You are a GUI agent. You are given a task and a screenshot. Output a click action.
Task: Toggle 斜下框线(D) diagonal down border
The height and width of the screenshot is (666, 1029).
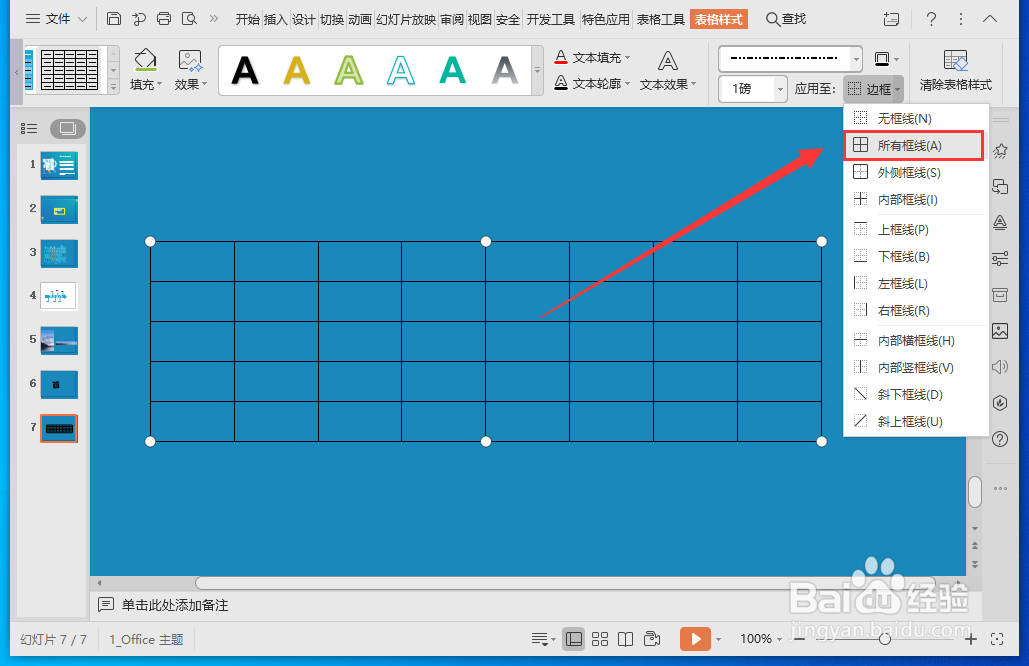point(915,394)
